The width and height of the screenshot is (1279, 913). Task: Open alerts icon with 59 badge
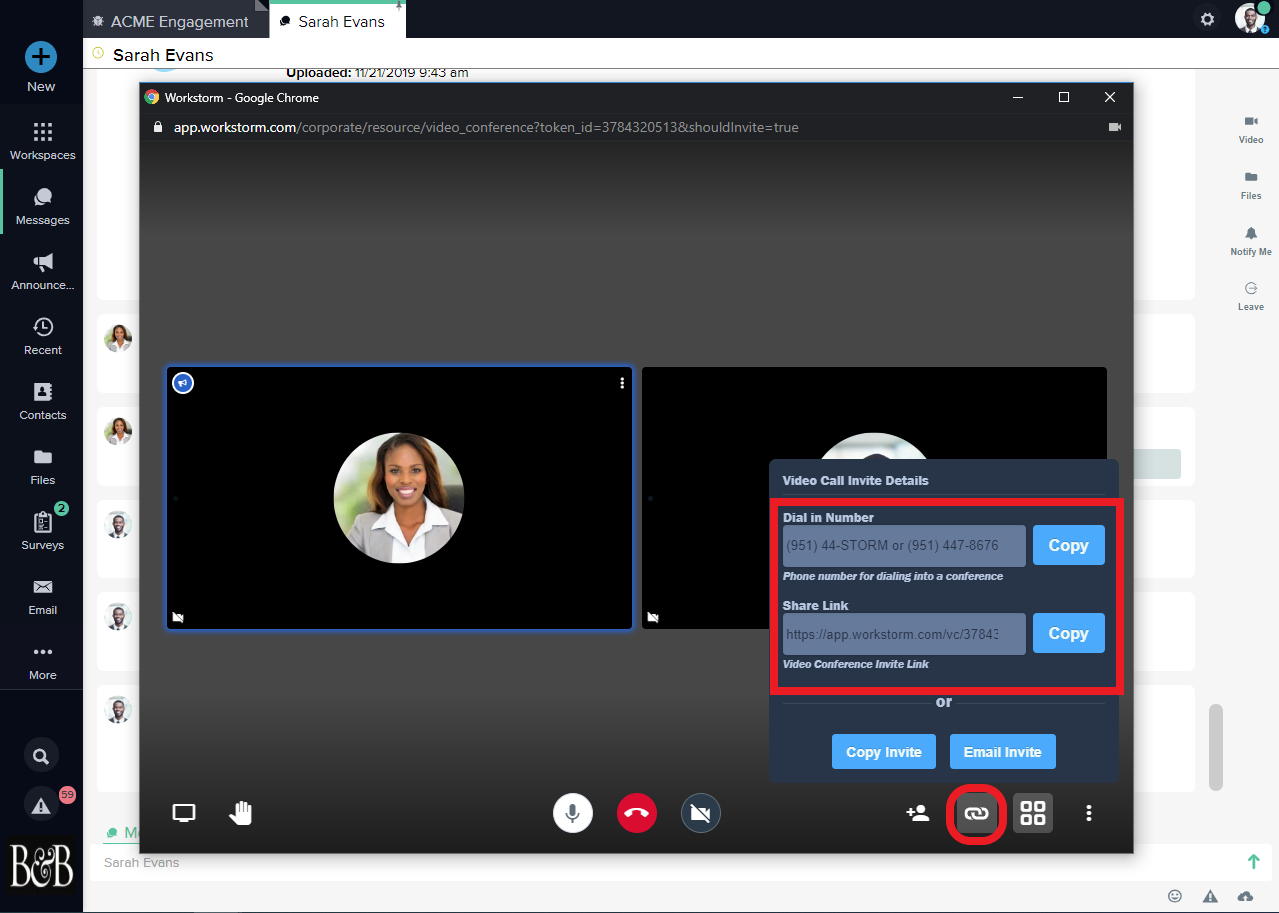coord(41,805)
